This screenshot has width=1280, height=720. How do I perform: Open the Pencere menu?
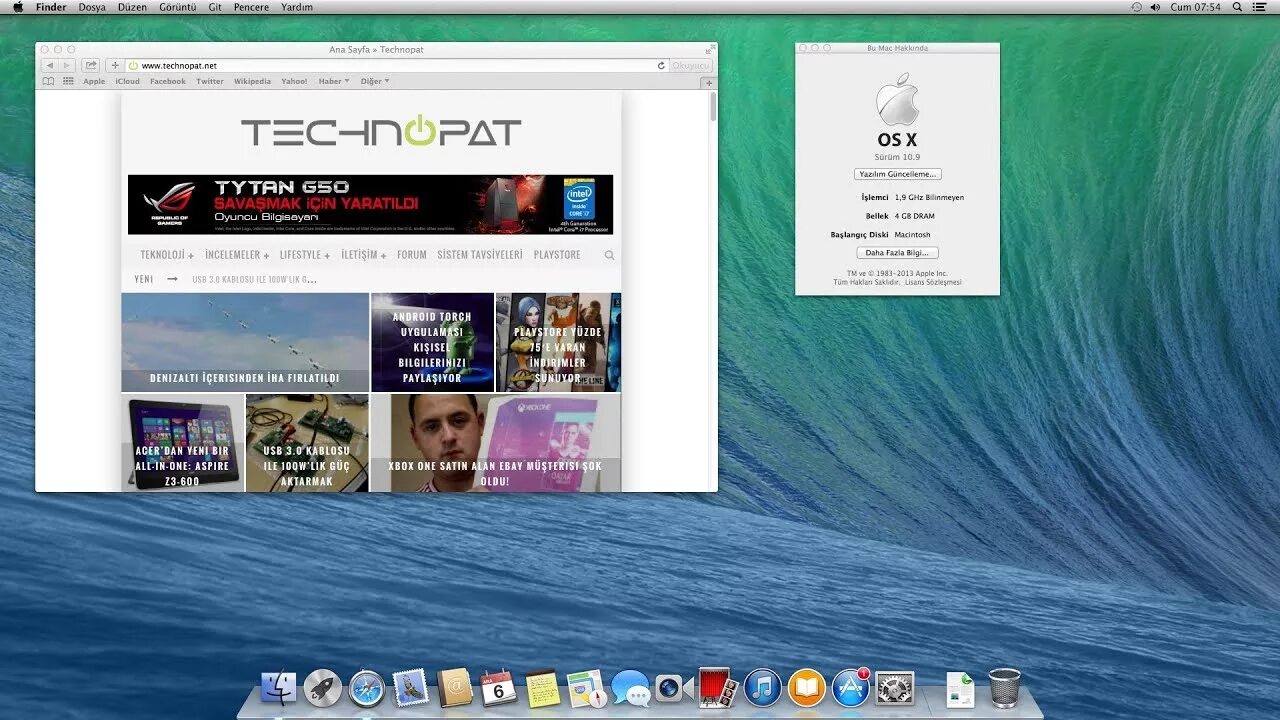click(x=251, y=7)
